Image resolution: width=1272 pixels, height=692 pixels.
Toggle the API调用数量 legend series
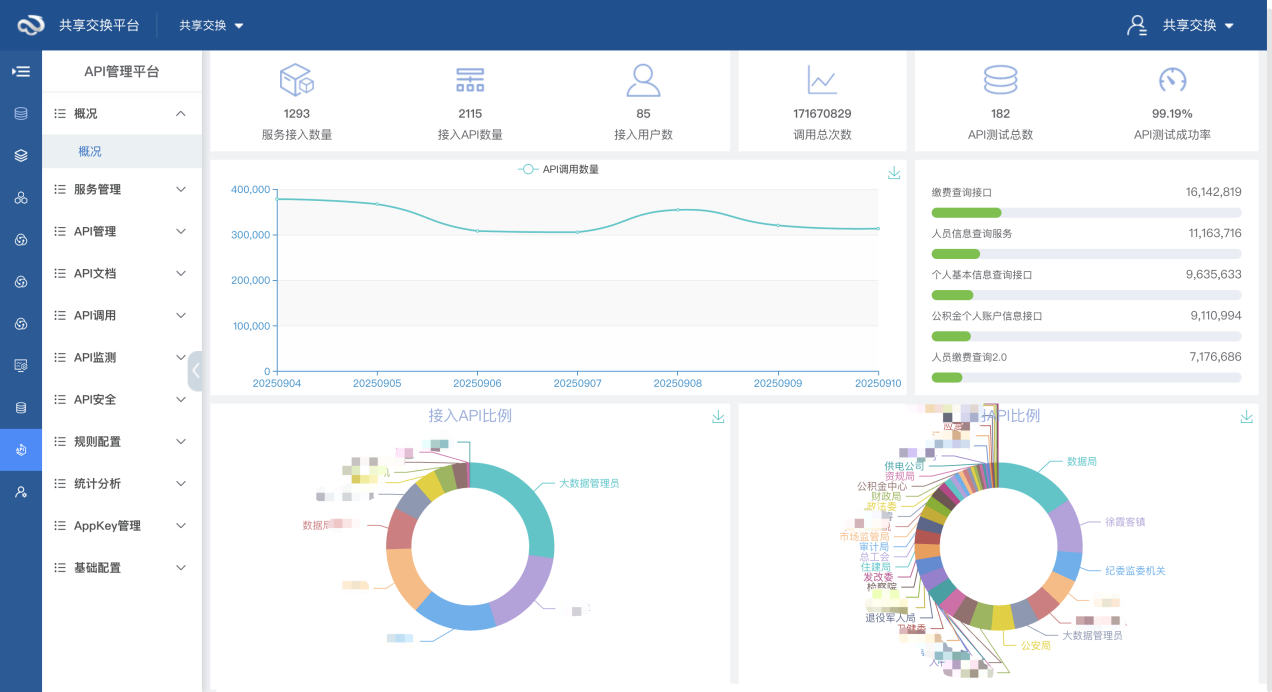pyautogui.click(x=559, y=169)
